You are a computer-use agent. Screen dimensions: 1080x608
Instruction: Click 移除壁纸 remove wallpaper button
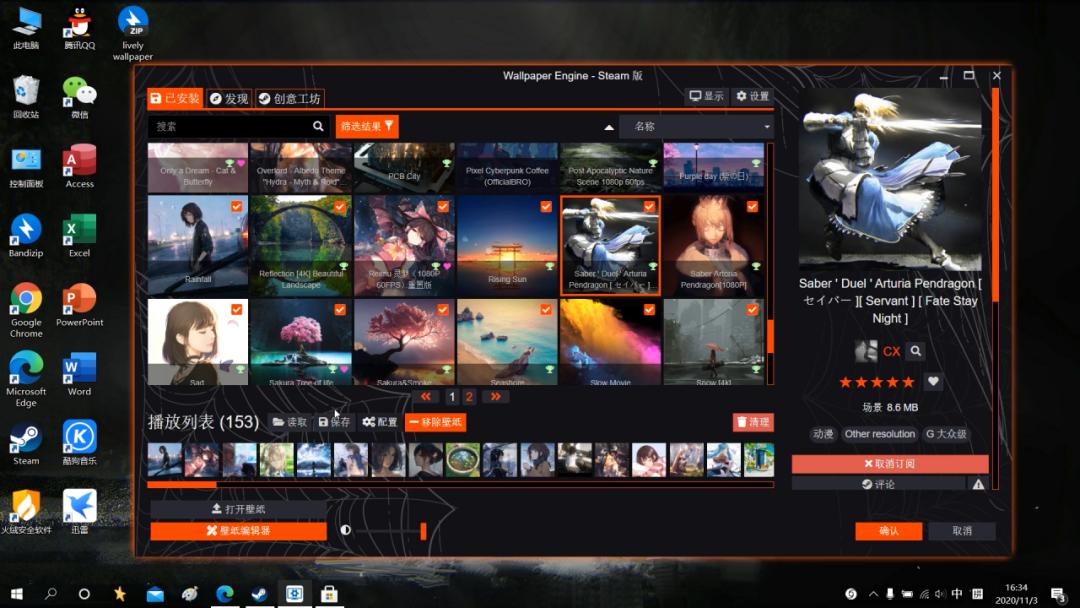435,422
